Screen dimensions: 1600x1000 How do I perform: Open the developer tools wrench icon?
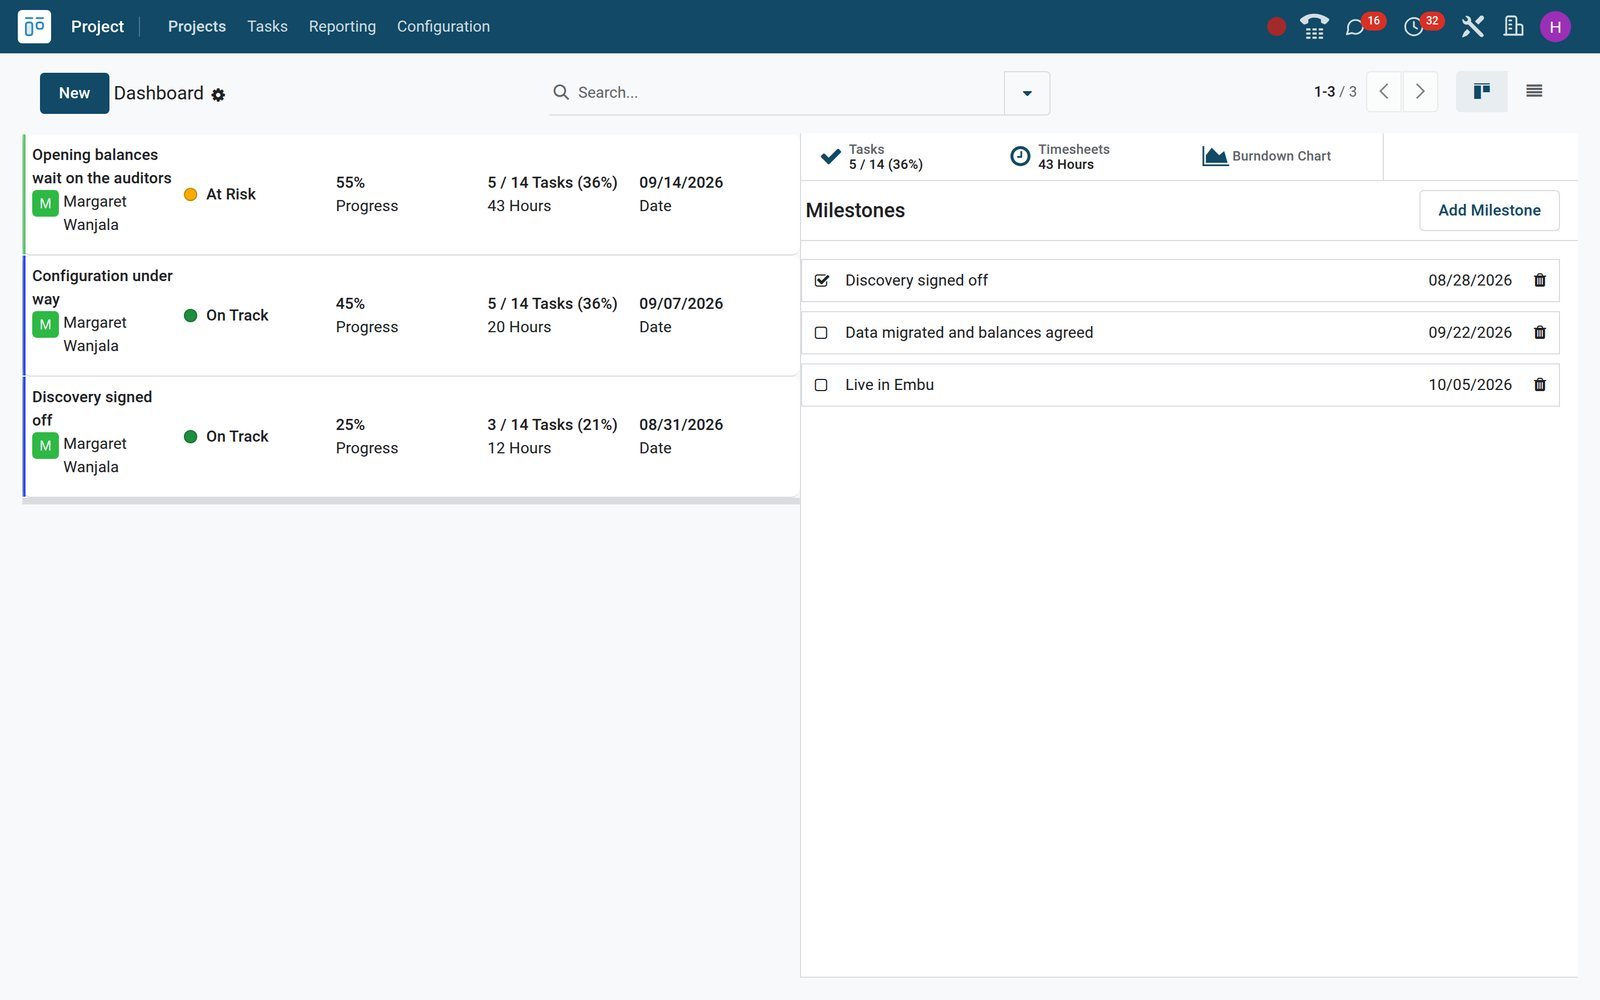[1472, 27]
